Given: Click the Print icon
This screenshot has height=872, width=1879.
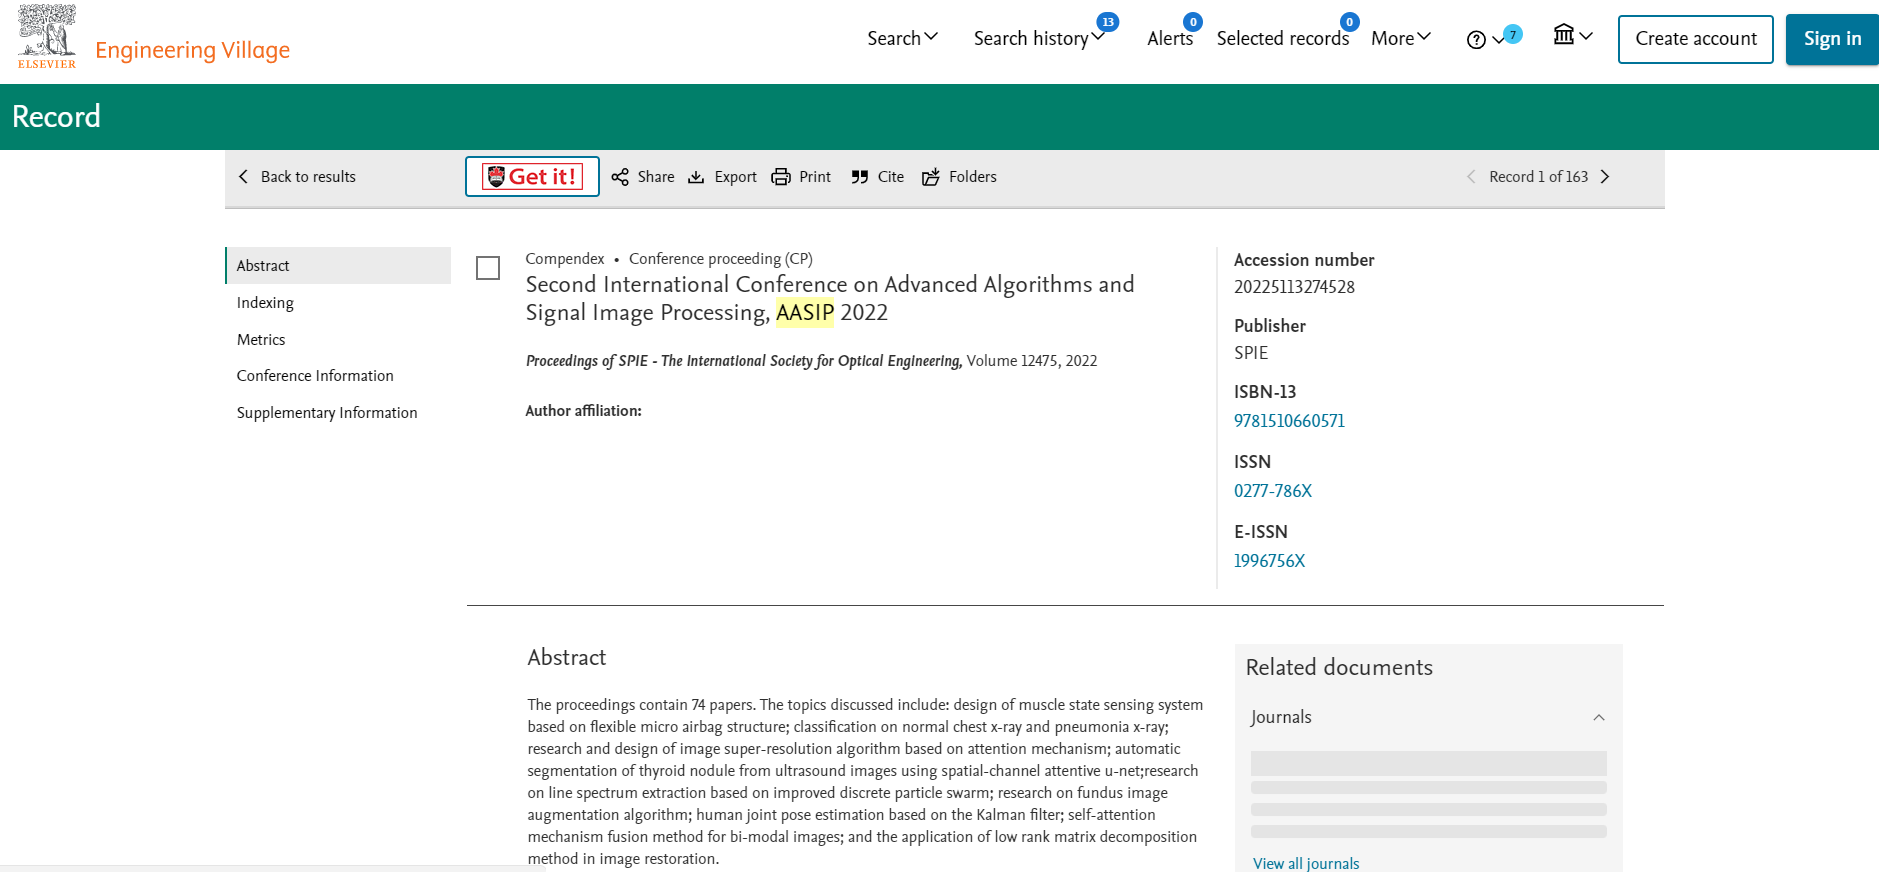Looking at the screenshot, I should point(781,177).
